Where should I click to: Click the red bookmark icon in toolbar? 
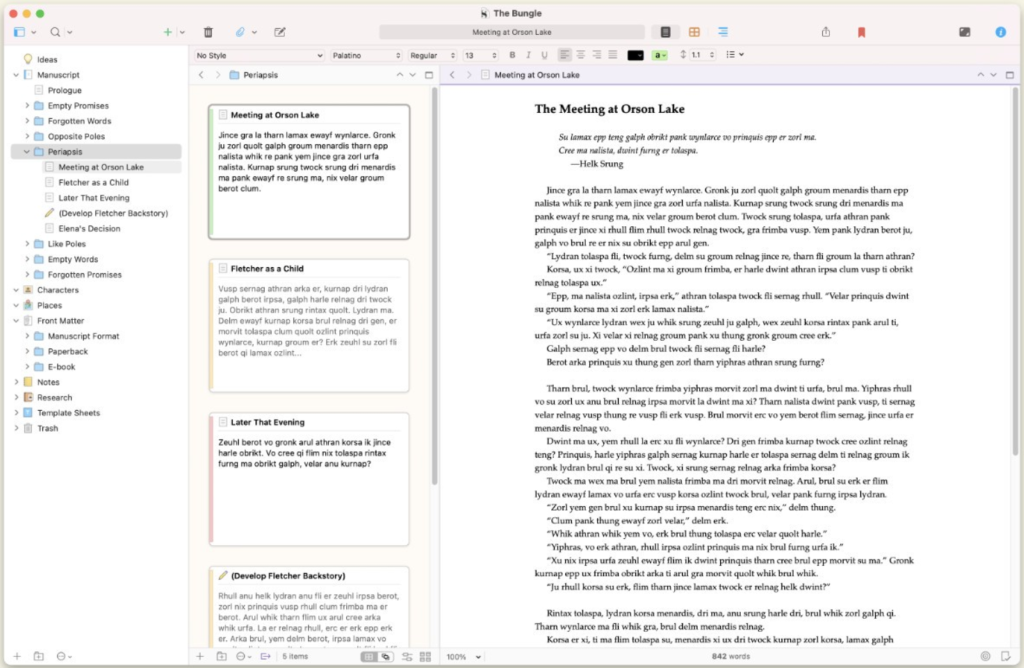tap(861, 32)
